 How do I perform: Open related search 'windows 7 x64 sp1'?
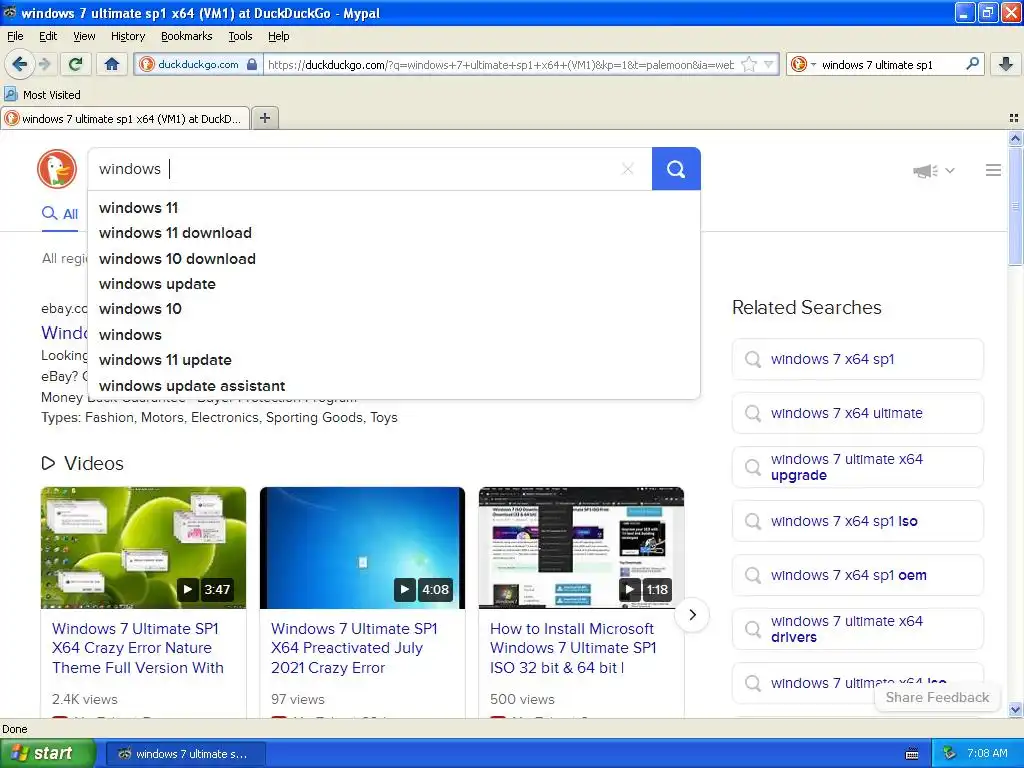click(x=857, y=359)
